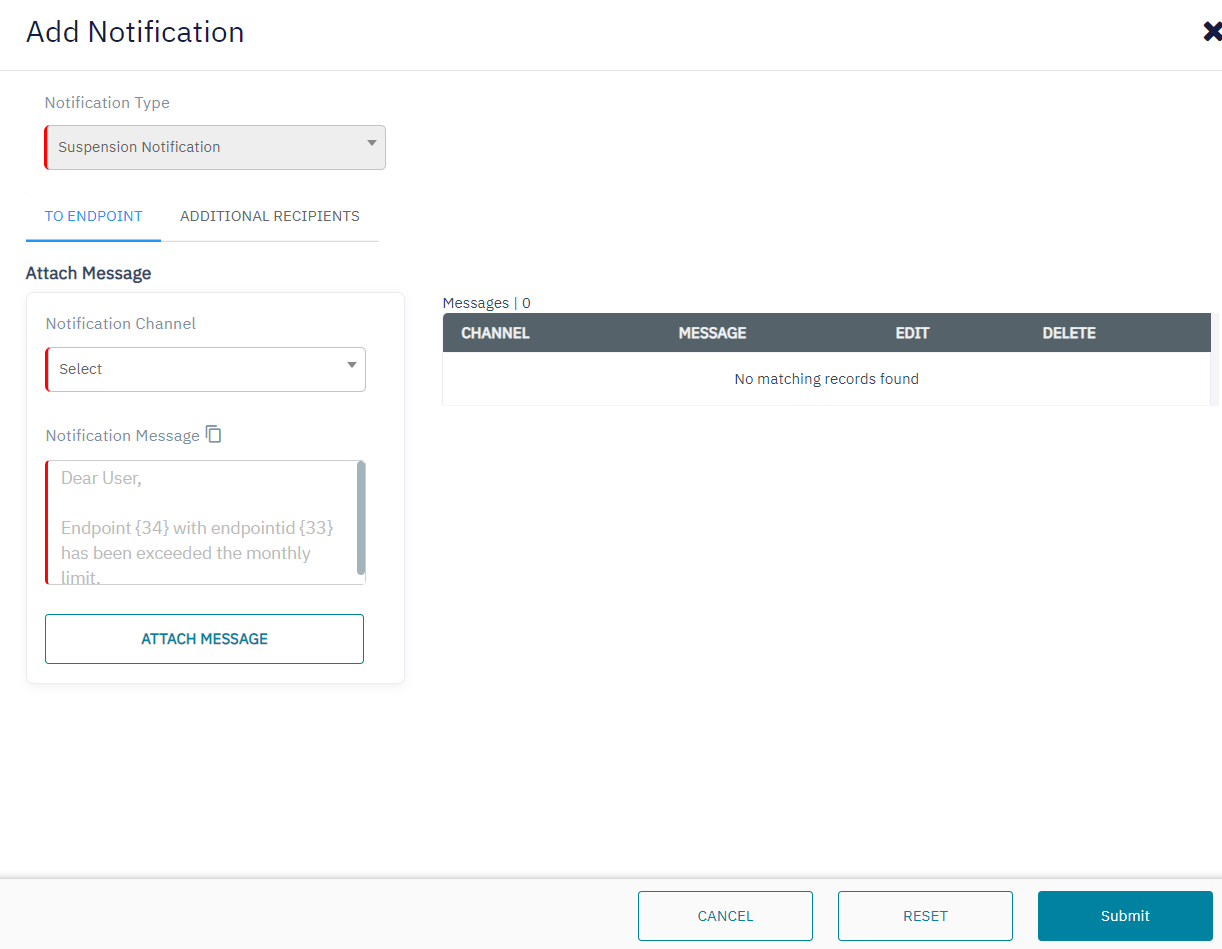The width and height of the screenshot is (1222, 949).
Task: Open the ADDITIONAL RECIPIENTS tab
Action: [269, 216]
